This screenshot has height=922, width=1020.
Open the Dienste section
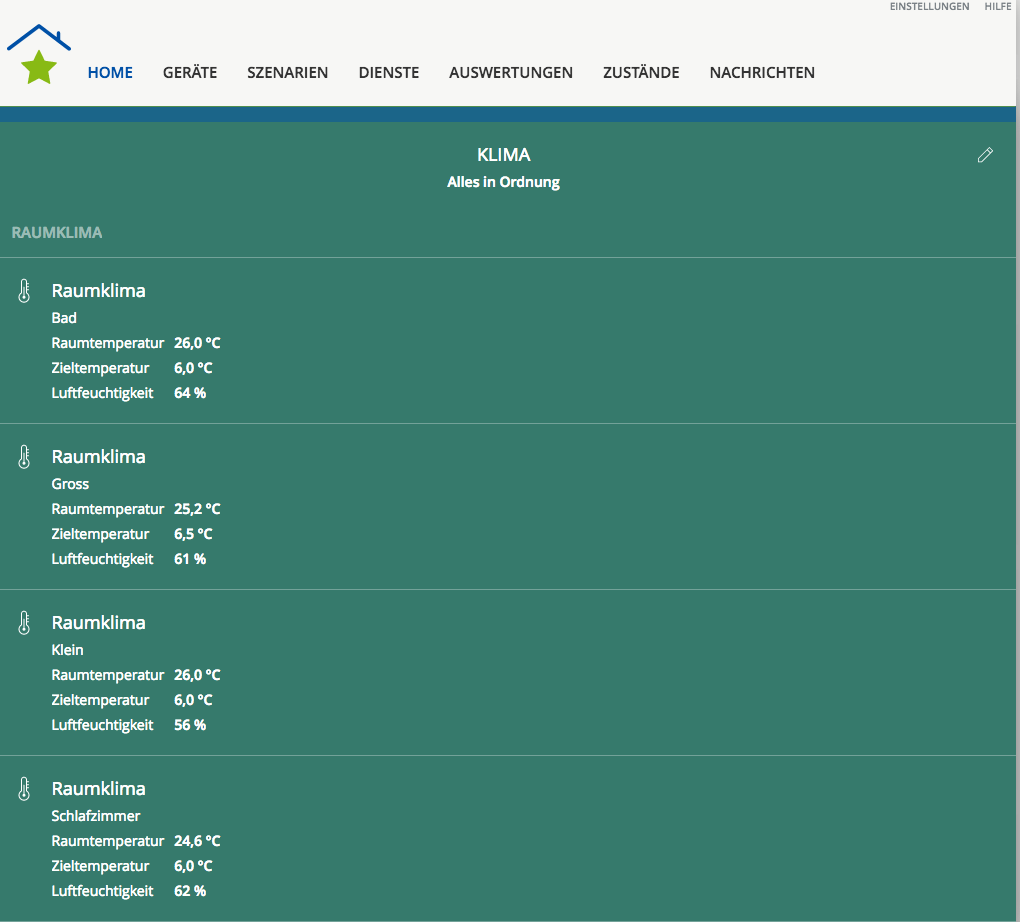click(389, 73)
